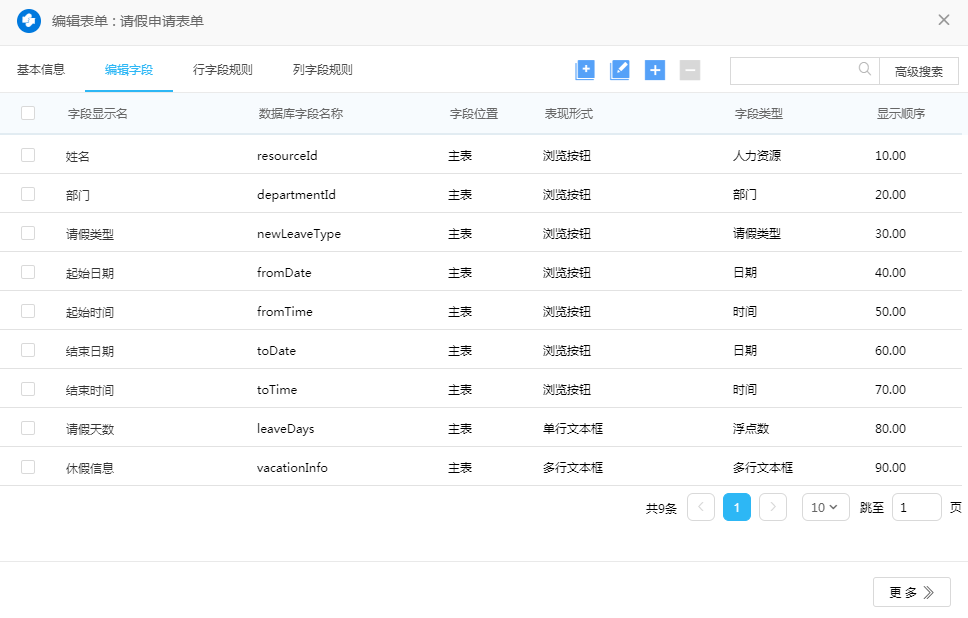Expand the 更多 options button
968x618 pixels.
(x=911, y=592)
